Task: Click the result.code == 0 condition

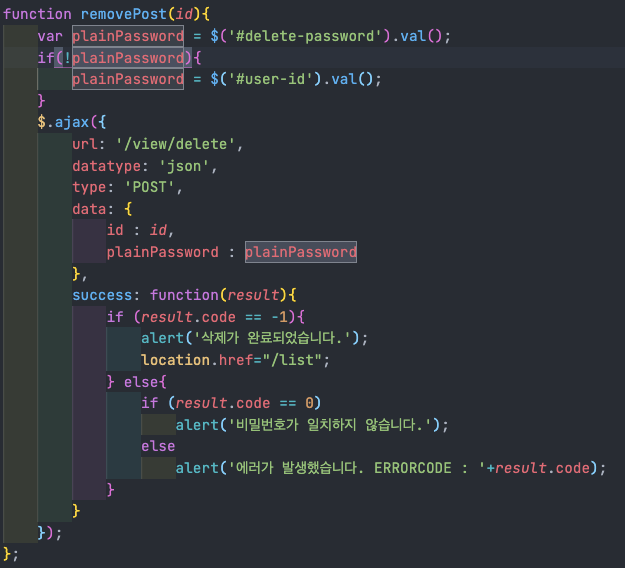Action: (x=244, y=403)
